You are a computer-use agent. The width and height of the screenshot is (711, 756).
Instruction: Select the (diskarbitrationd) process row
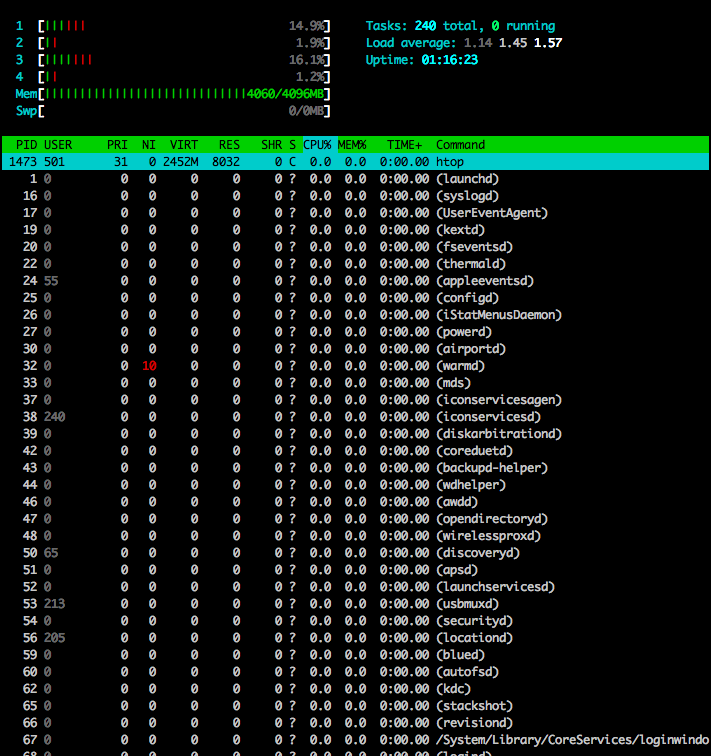click(355, 434)
